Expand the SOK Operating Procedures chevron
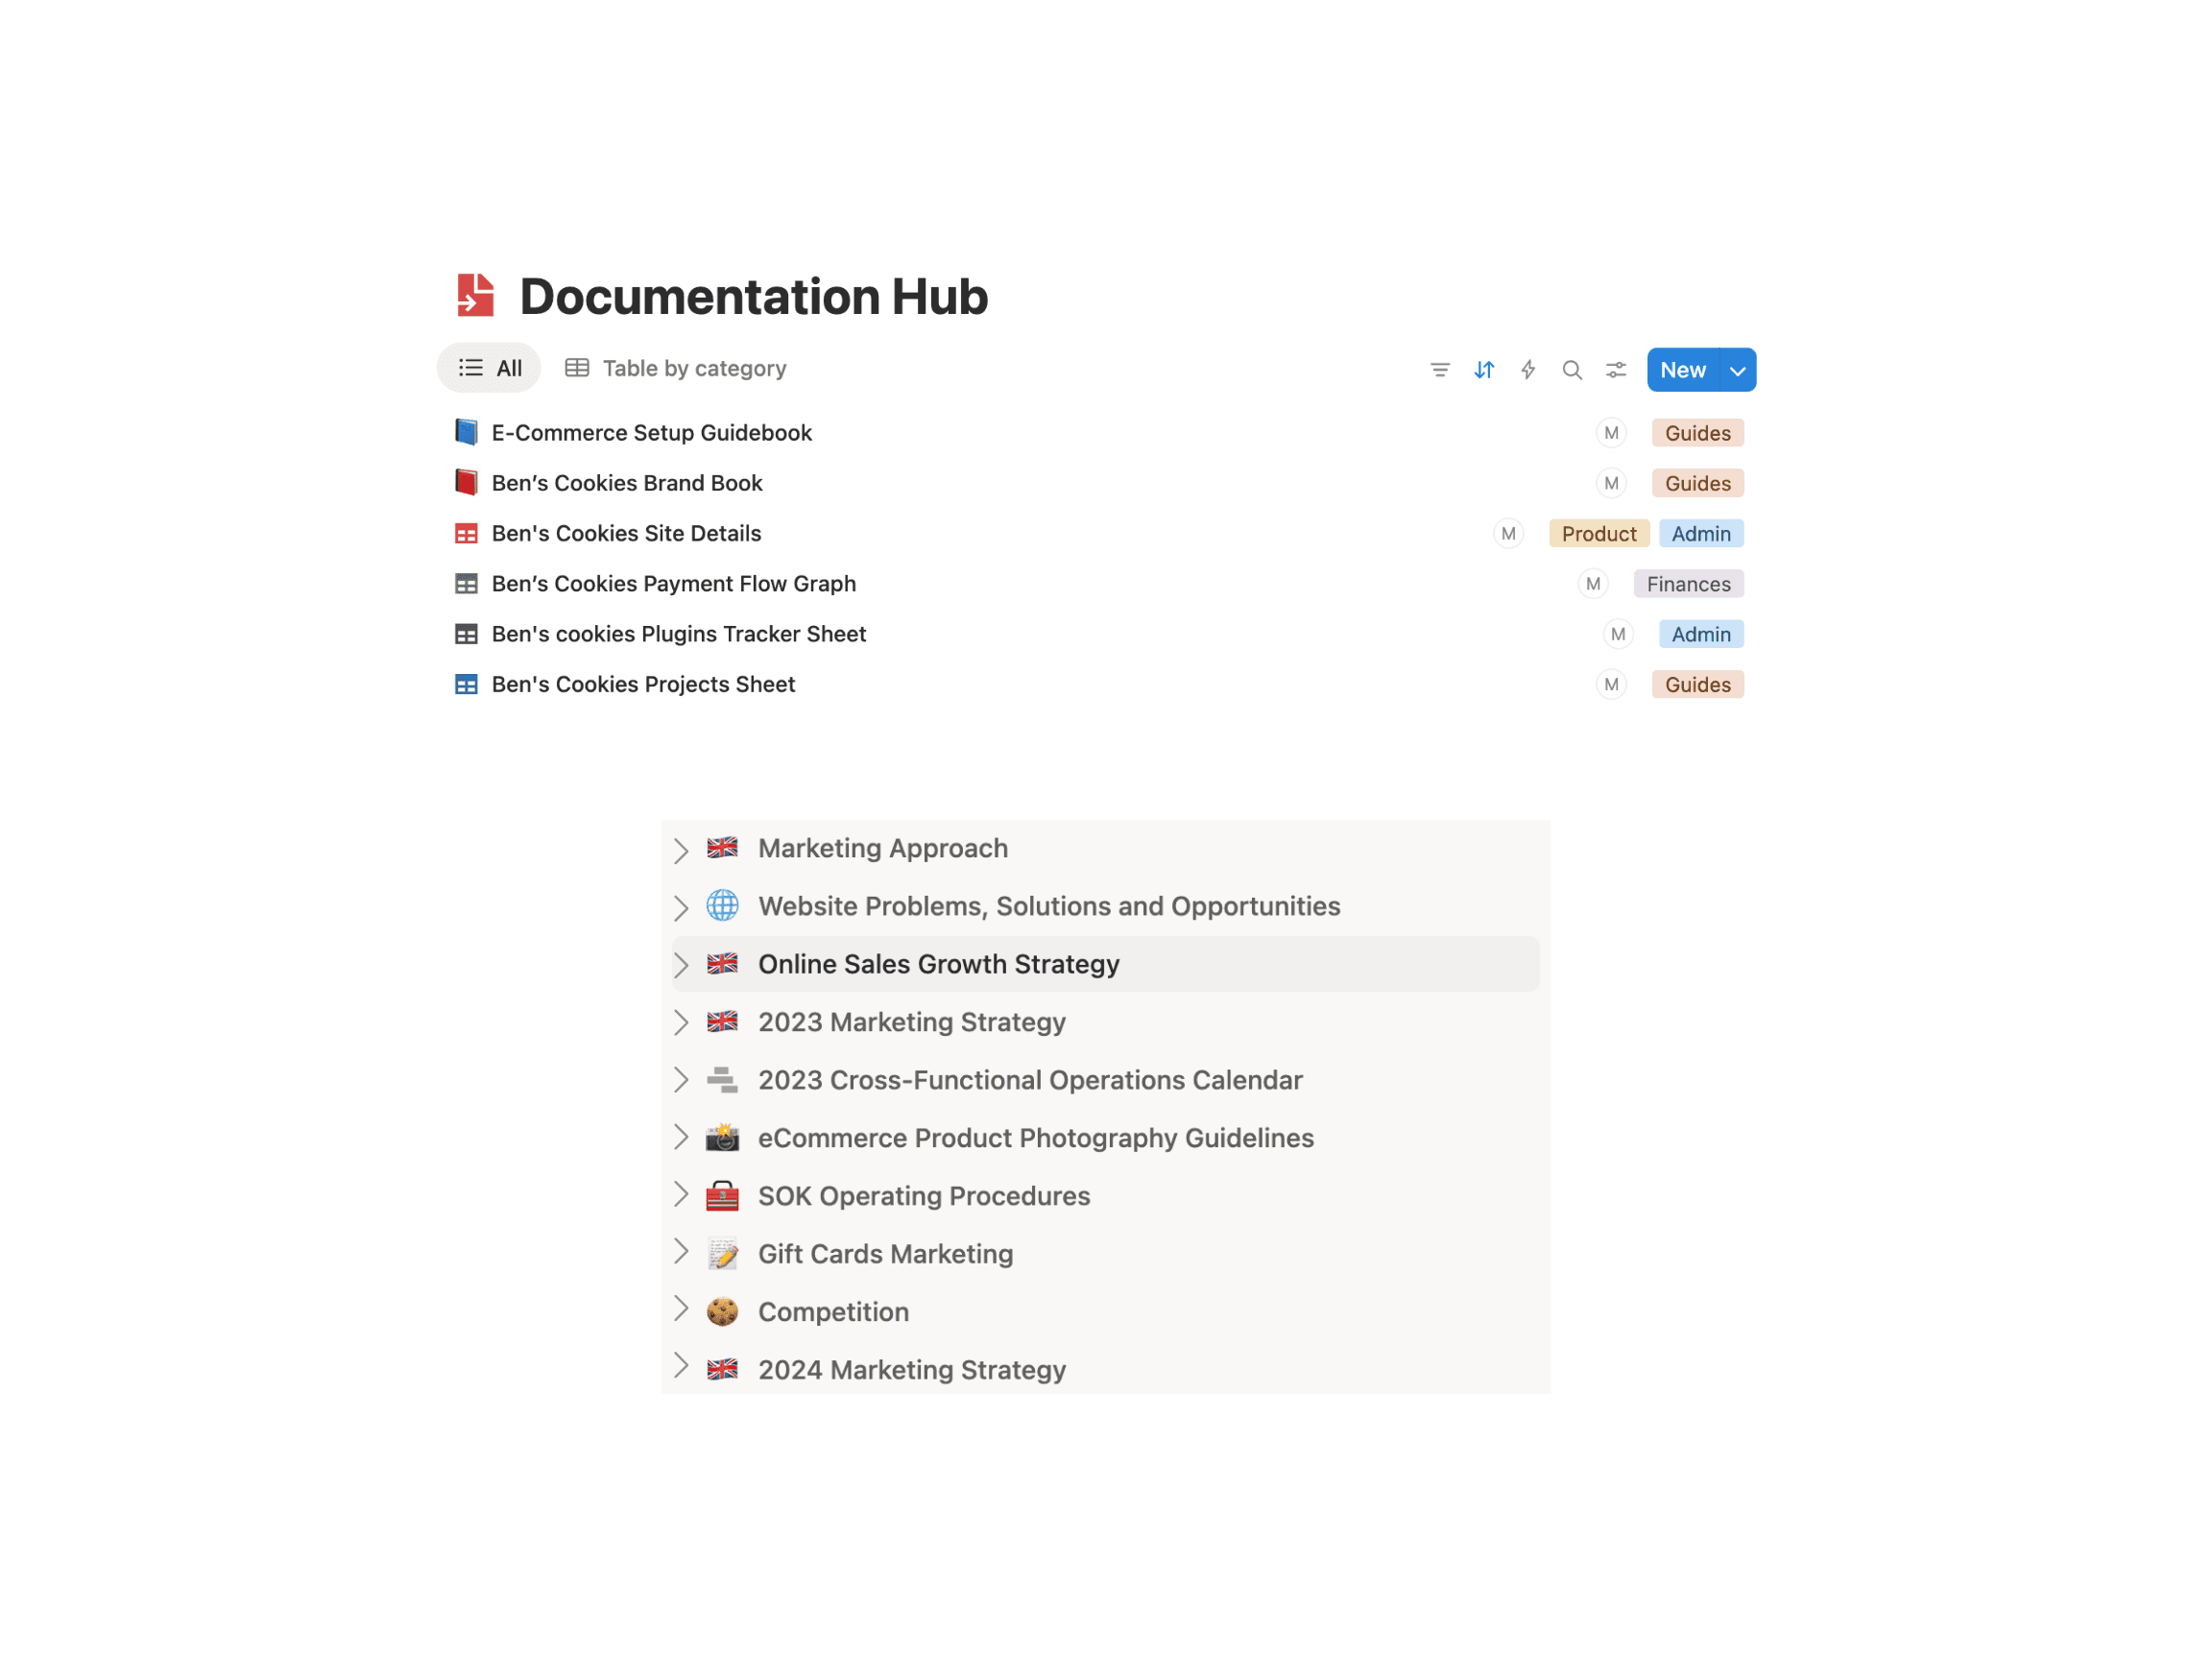This screenshot has height=1659, width=2212. (681, 1194)
